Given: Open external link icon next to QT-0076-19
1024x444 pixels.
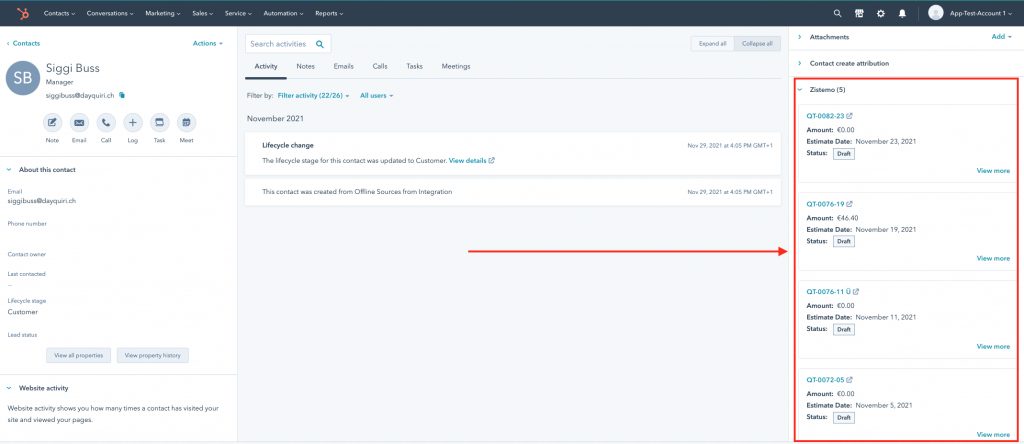Looking at the screenshot, I should (850, 204).
